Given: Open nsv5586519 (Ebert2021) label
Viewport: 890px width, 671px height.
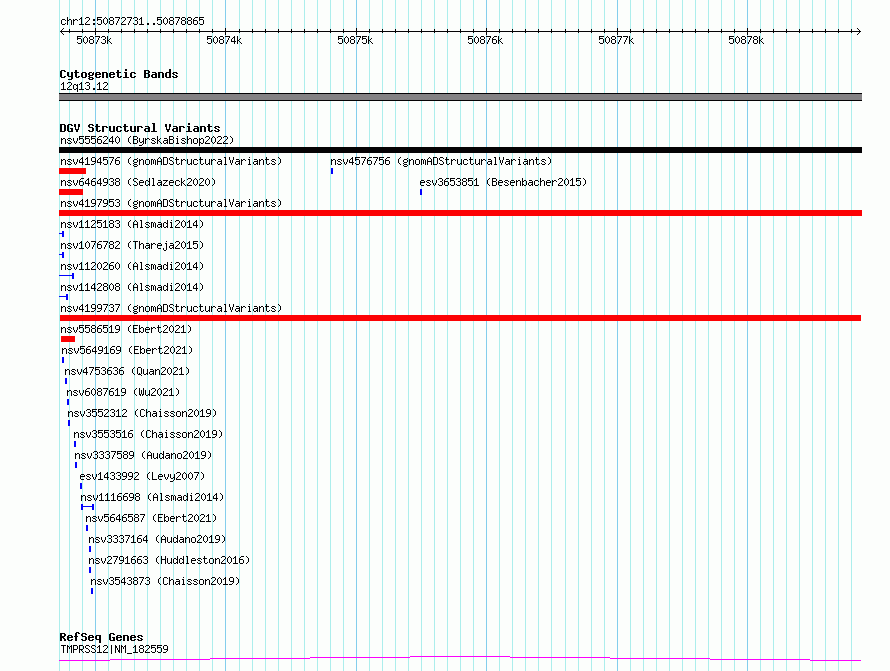Looking at the screenshot, I should coord(126,329).
